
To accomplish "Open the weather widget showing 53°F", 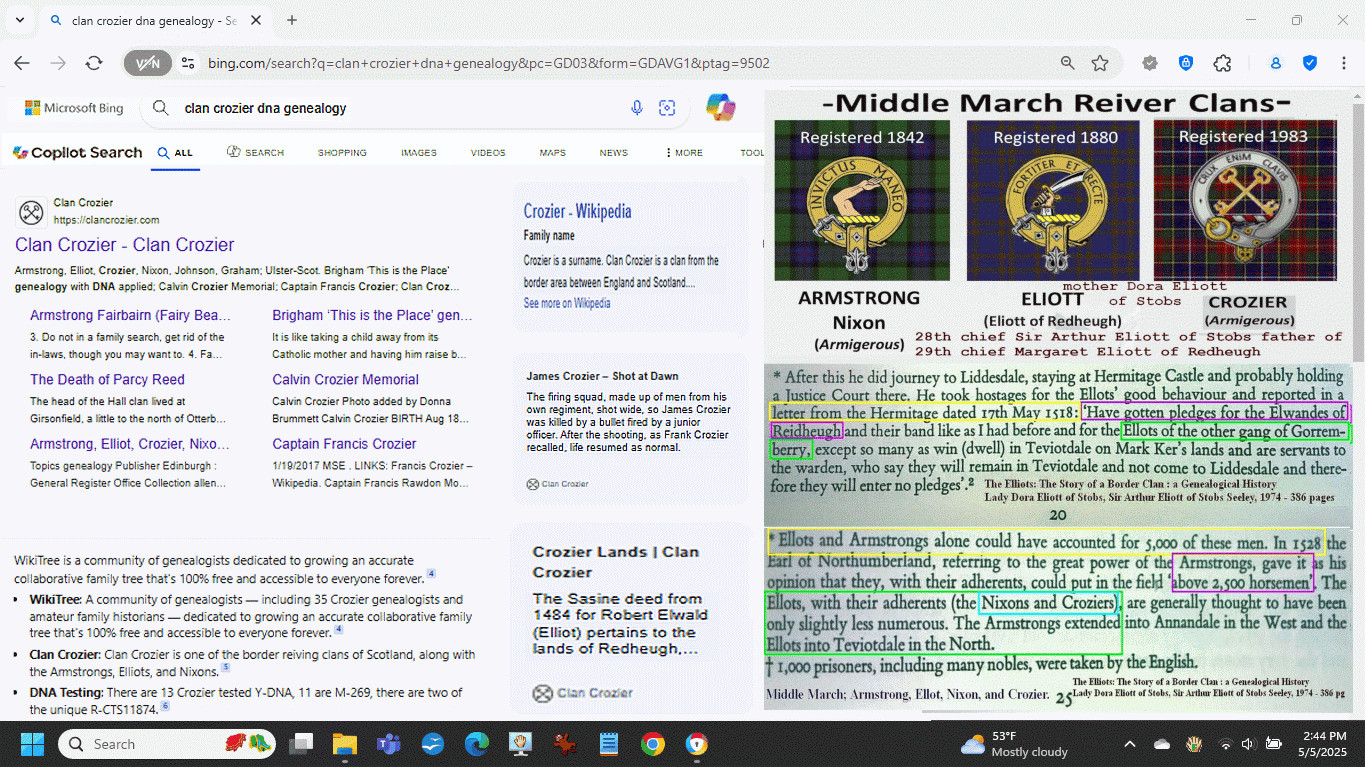I will 1014,744.
